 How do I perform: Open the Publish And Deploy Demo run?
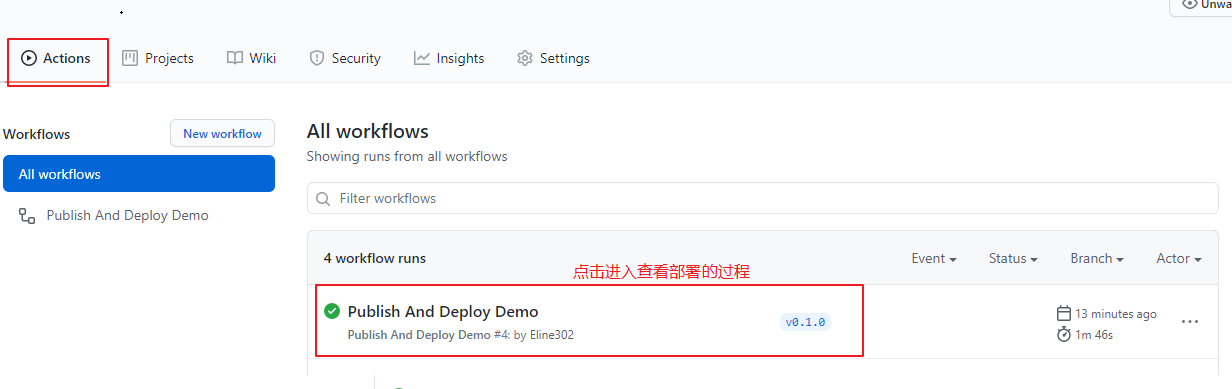click(443, 312)
